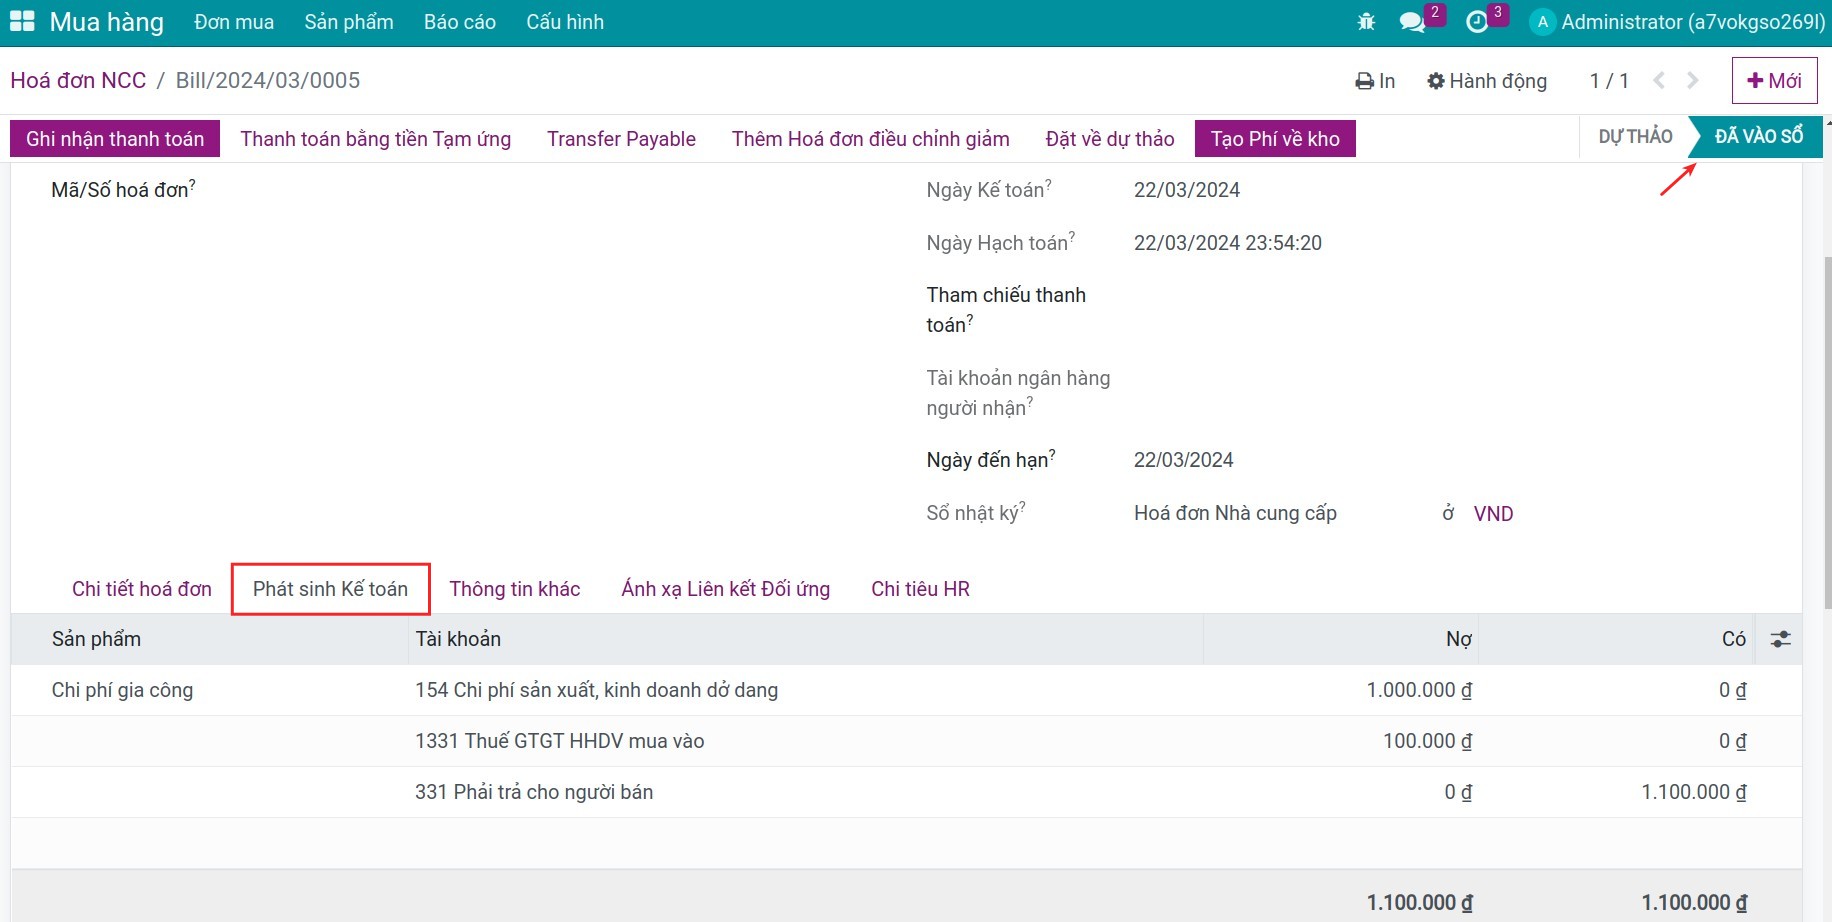This screenshot has height=922, width=1832.
Task: Open the Sản phẩm menu
Action: click(x=349, y=22)
